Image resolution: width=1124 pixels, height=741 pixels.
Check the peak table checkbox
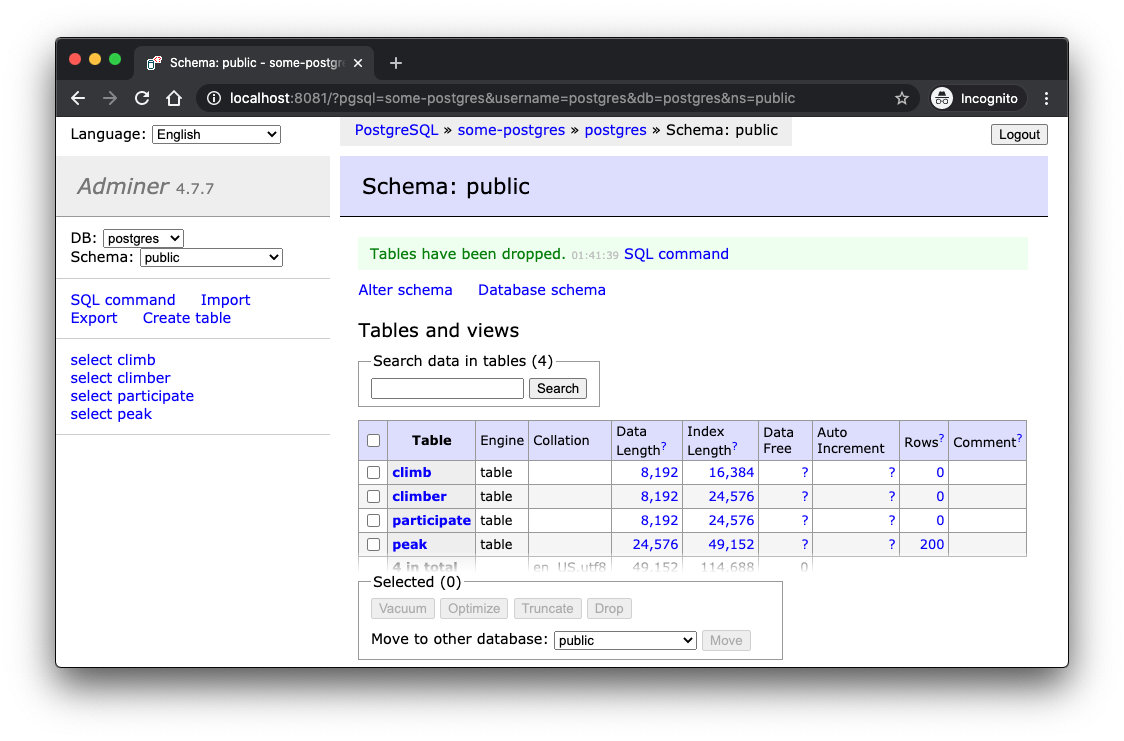pyautogui.click(x=373, y=545)
